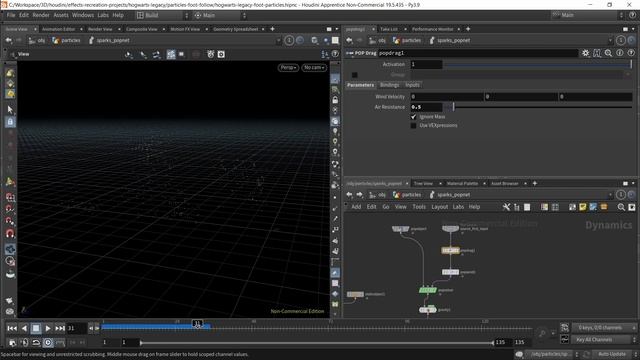Toggle pin on the parameter pane
Viewport: 640px width, 360px height.
[631, 40]
